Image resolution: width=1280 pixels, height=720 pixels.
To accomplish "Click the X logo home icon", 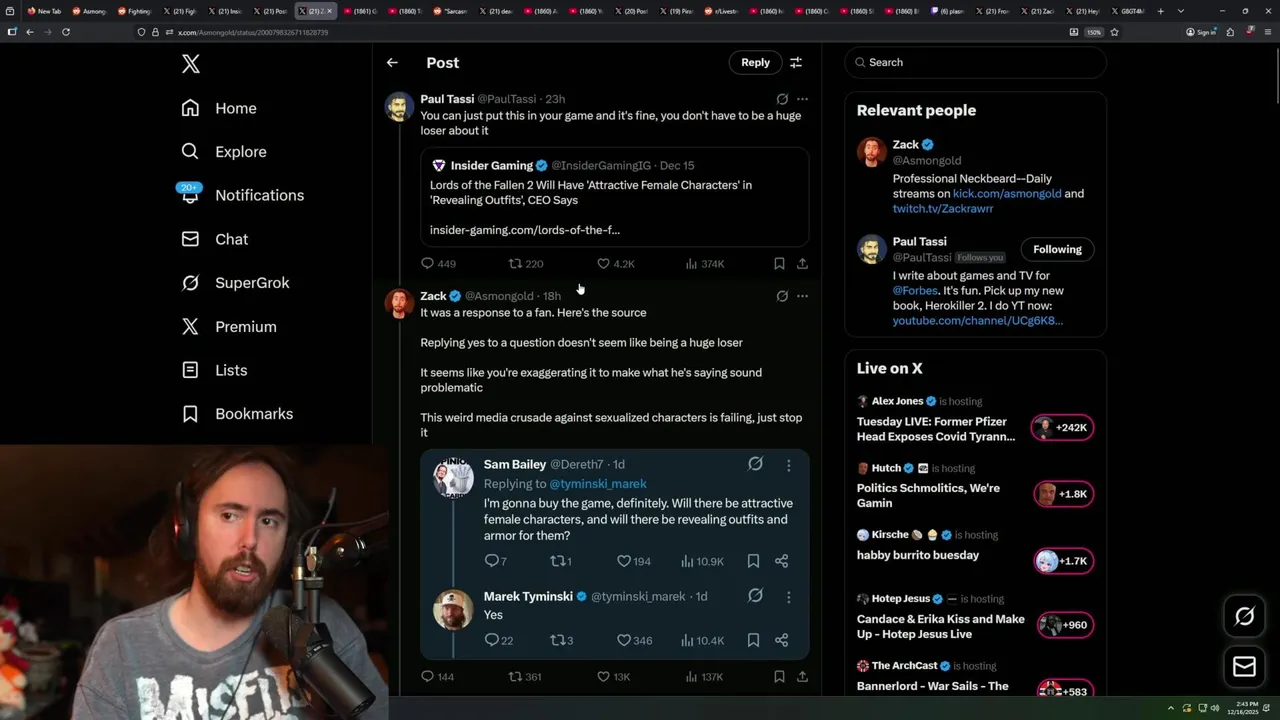I will [x=191, y=65].
